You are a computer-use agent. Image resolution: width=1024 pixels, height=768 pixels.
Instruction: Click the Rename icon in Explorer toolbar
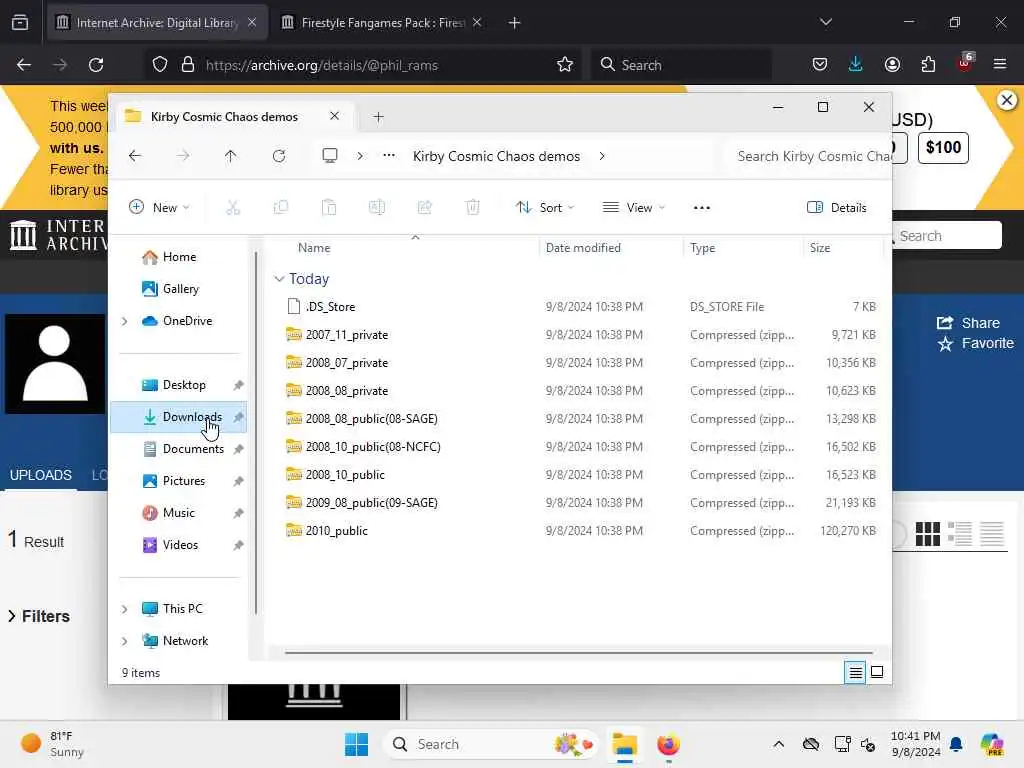(x=377, y=208)
